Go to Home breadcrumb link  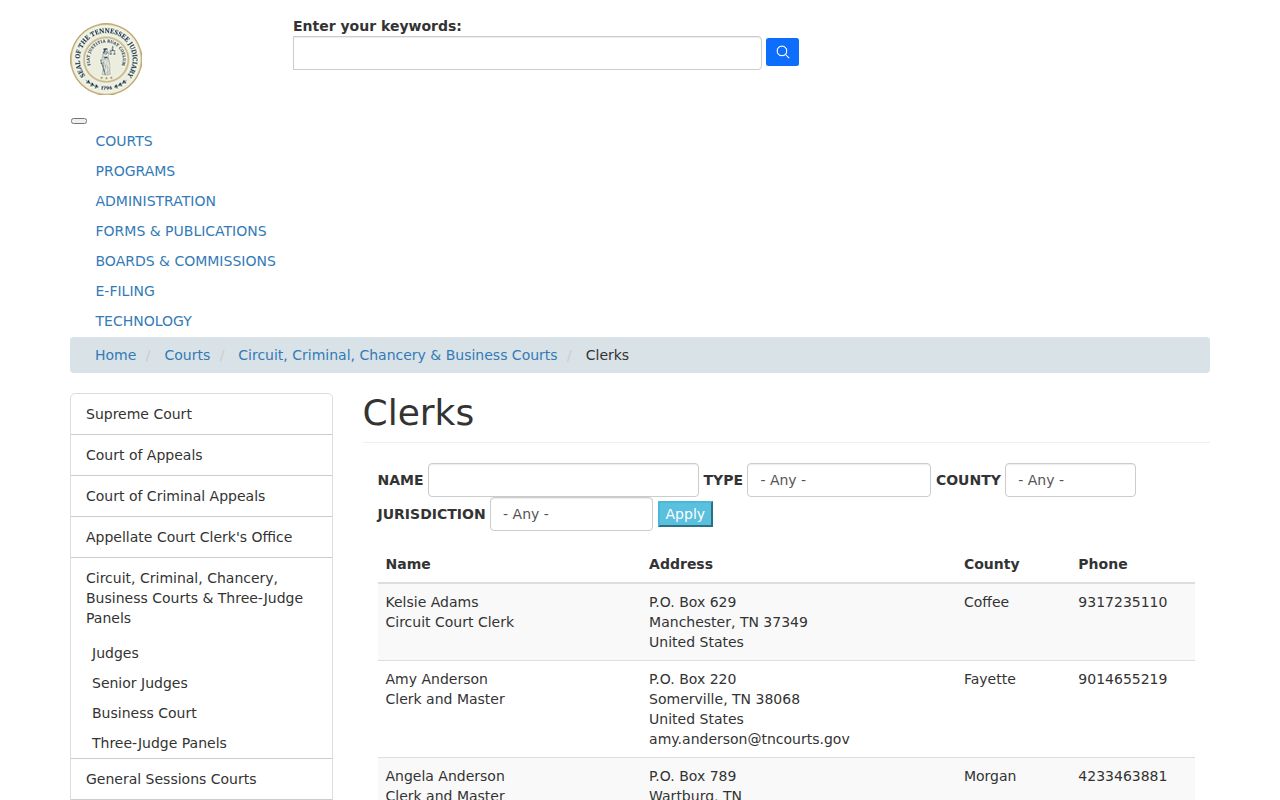click(115, 355)
